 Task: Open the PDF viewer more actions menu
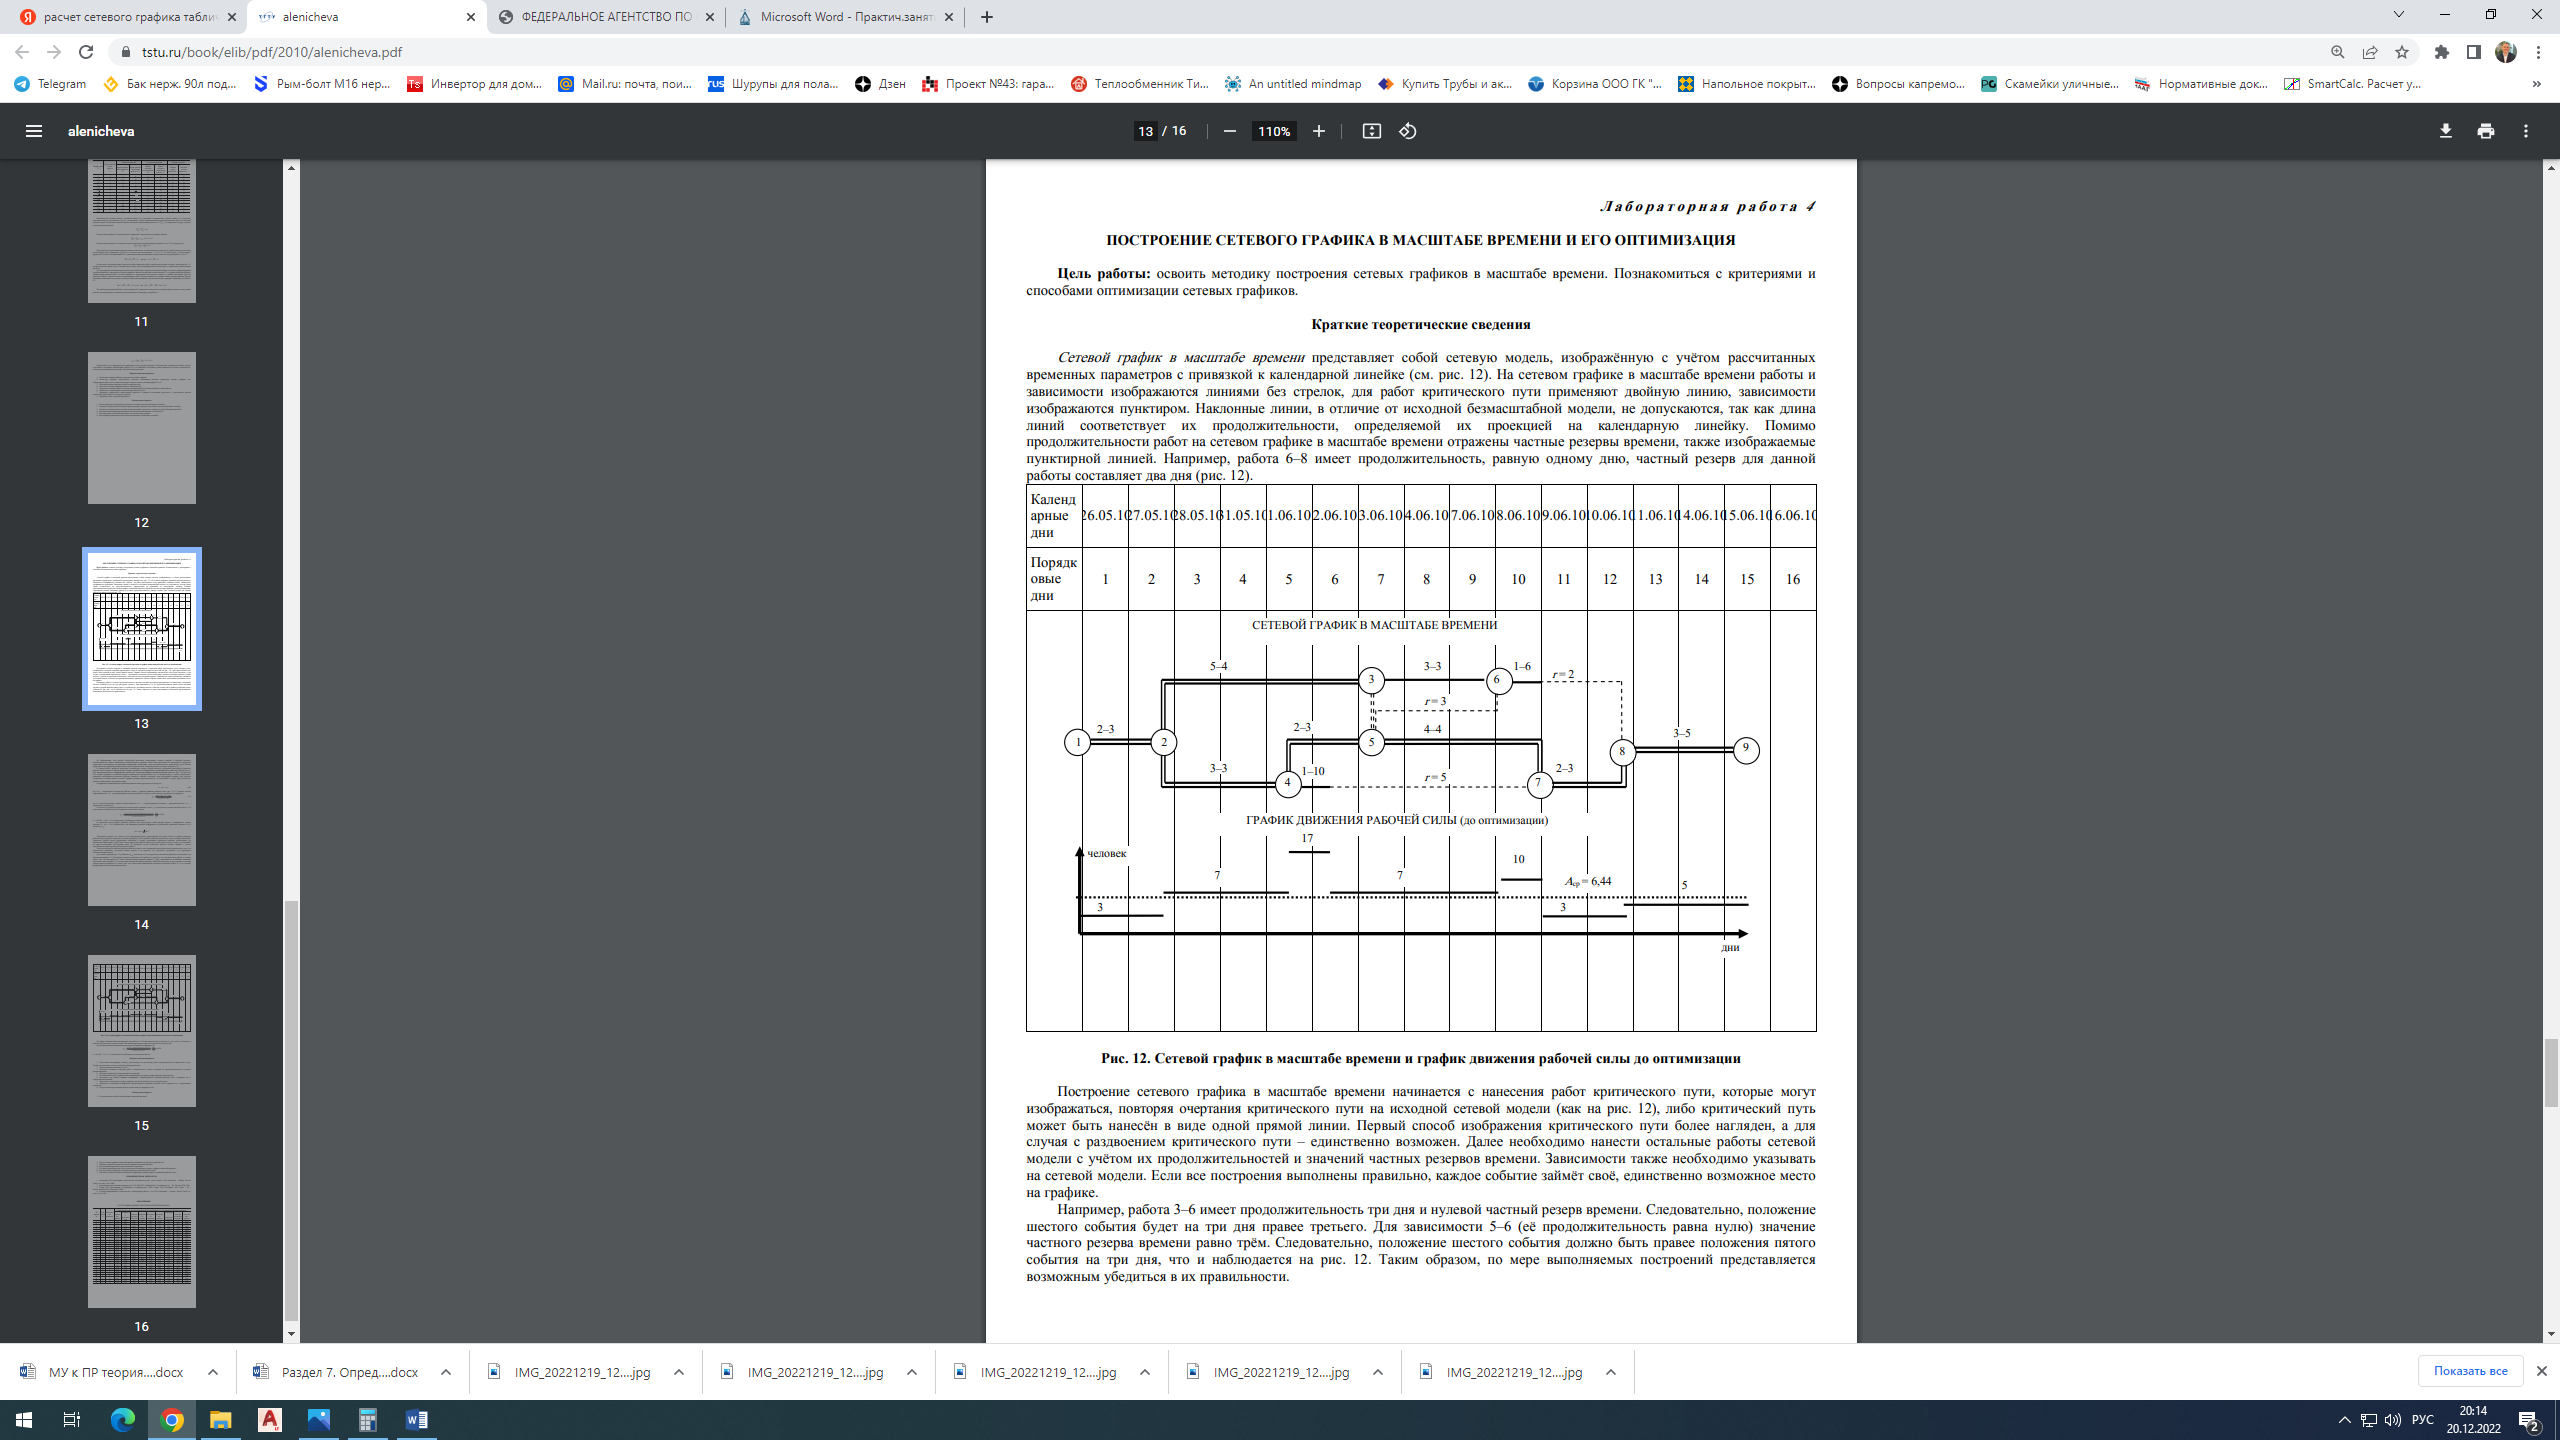(2526, 131)
